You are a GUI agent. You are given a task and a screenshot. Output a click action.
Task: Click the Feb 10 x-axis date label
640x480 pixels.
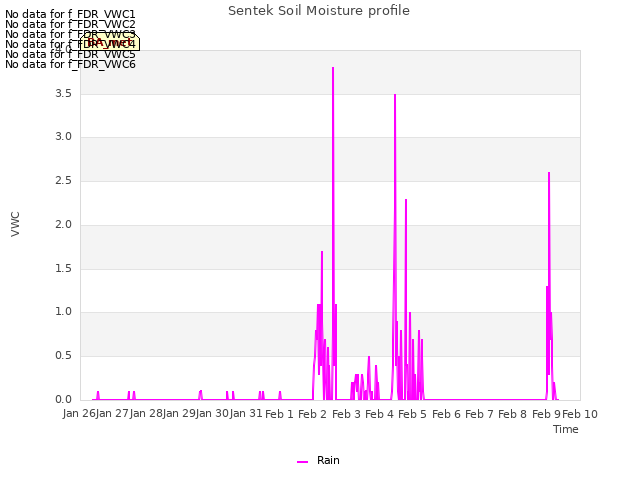pyautogui.click(x=580, y=414)
